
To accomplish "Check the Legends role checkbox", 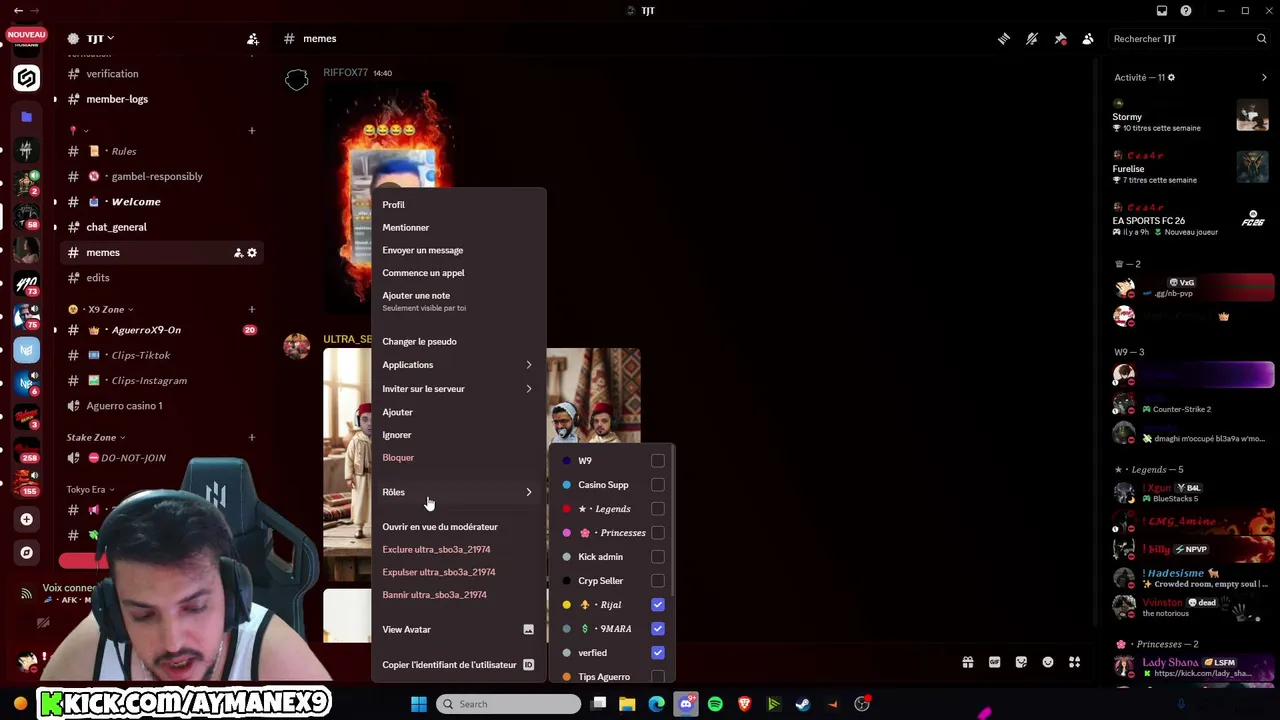I will [x=658, y=509].
